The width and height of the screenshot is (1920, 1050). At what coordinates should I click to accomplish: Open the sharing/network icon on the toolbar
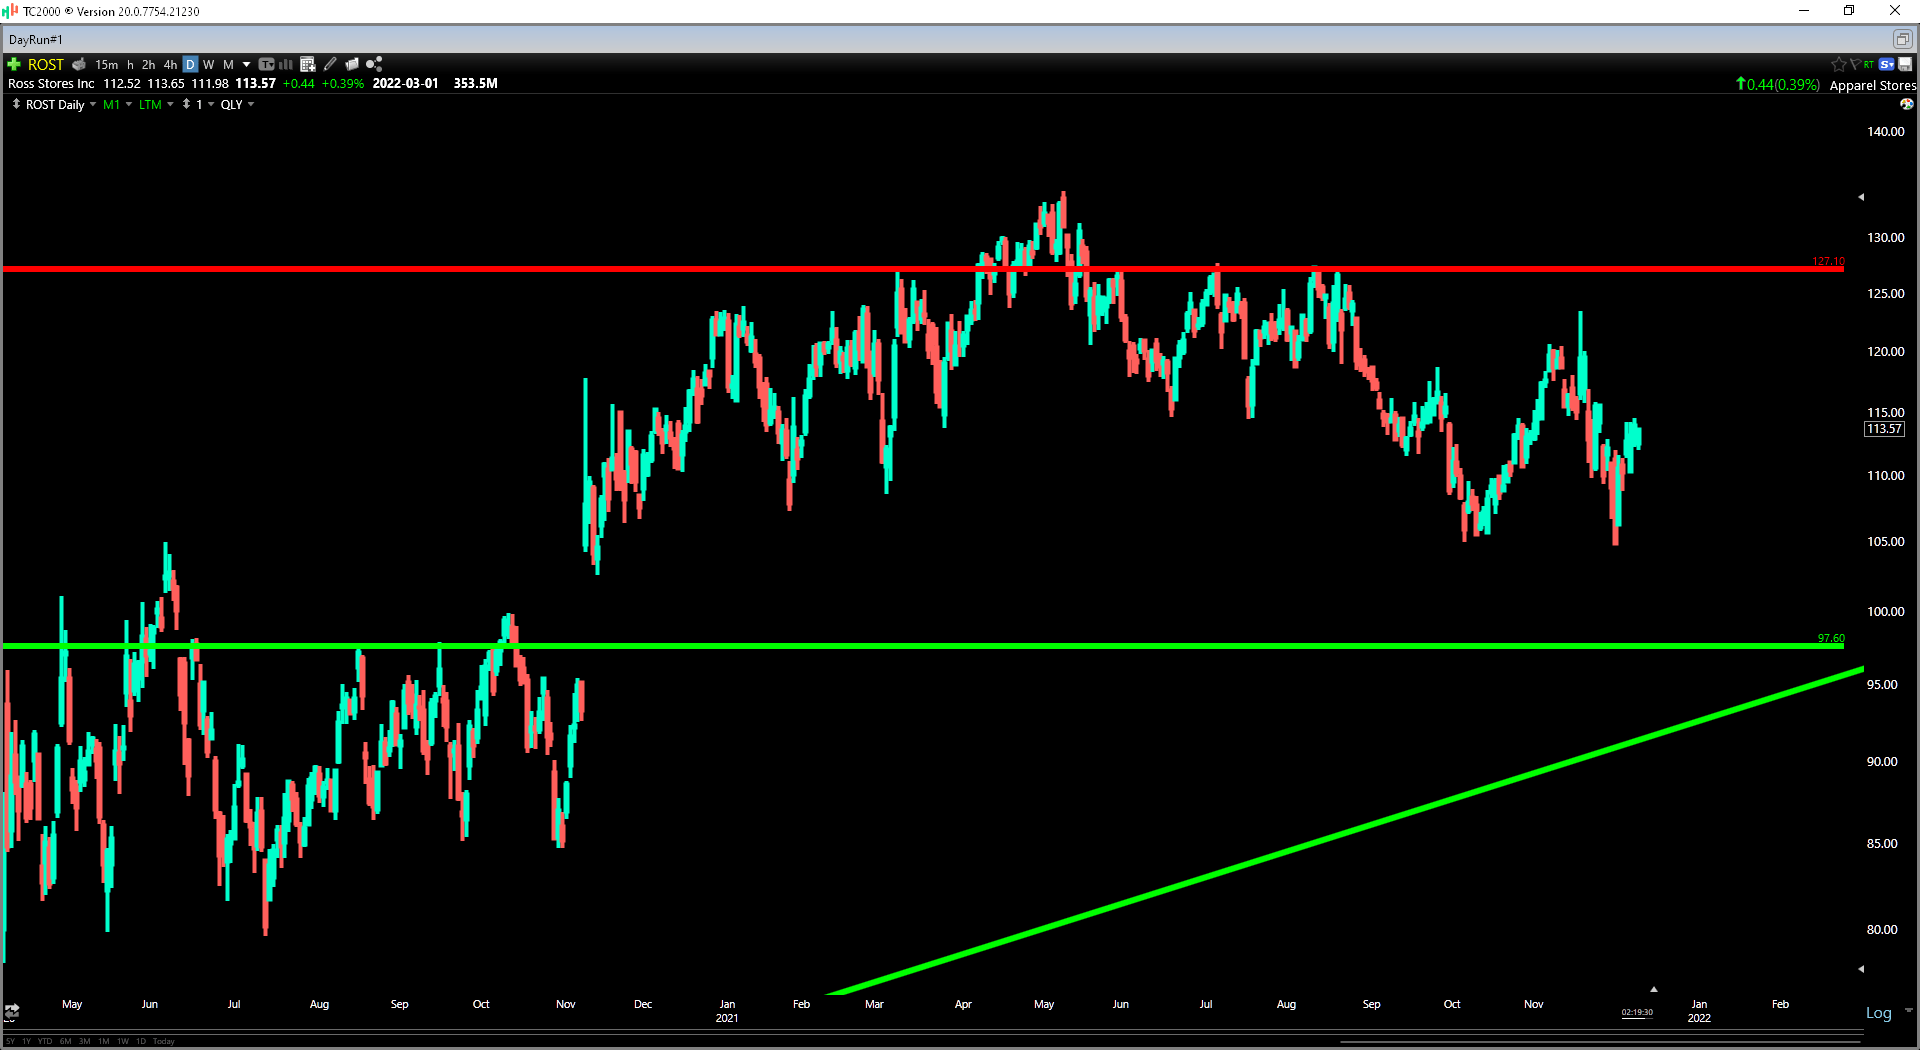pyautogui.click(x=373, y=64)
